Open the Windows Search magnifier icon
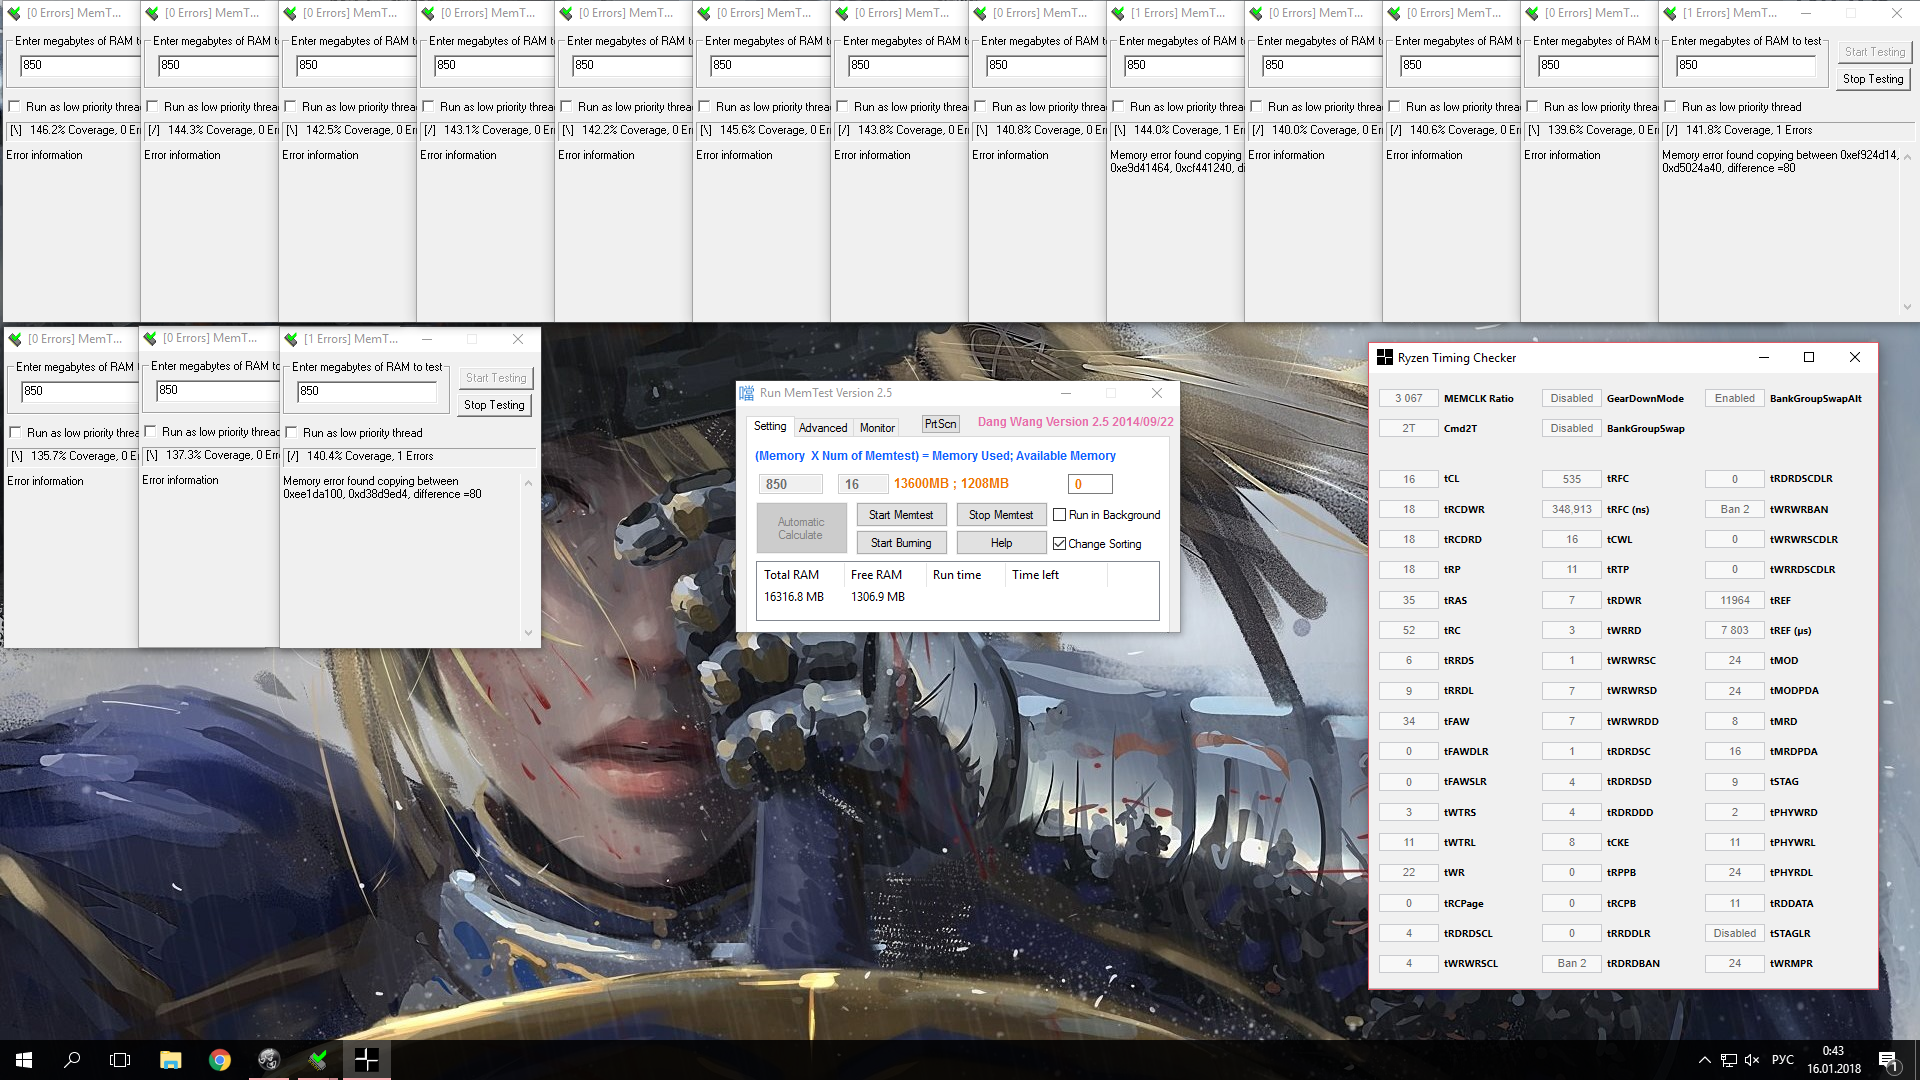 click(x=72, y=1060)
